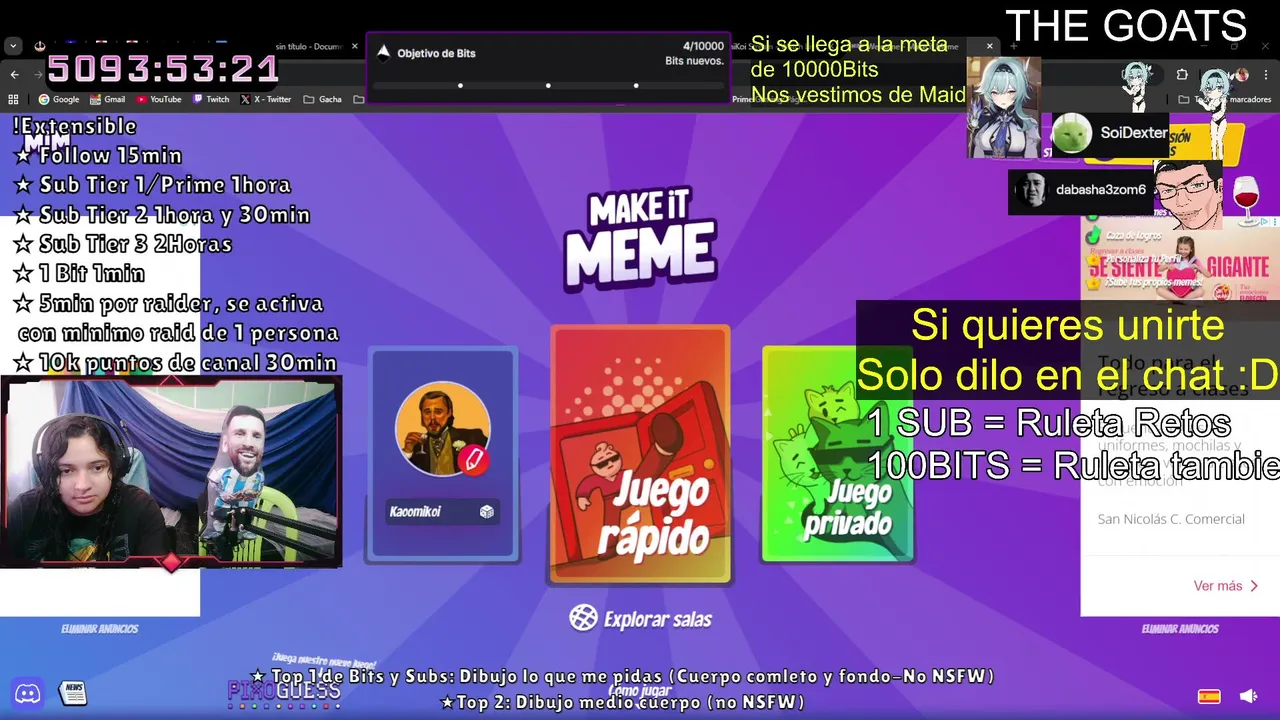Open the News newspaper icon

(x=73, y=693)
